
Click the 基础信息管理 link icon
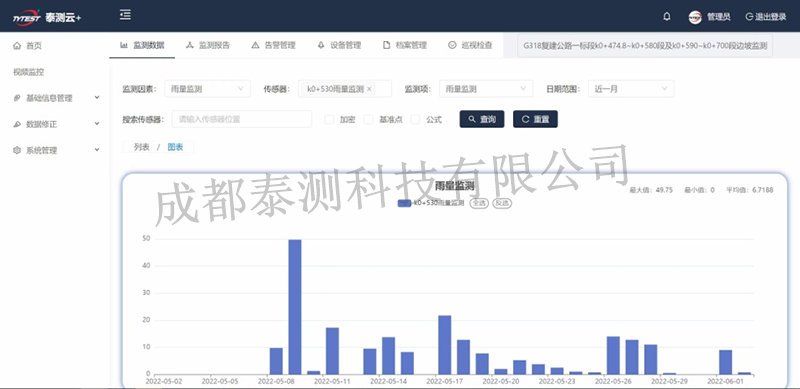click(17, 98)
